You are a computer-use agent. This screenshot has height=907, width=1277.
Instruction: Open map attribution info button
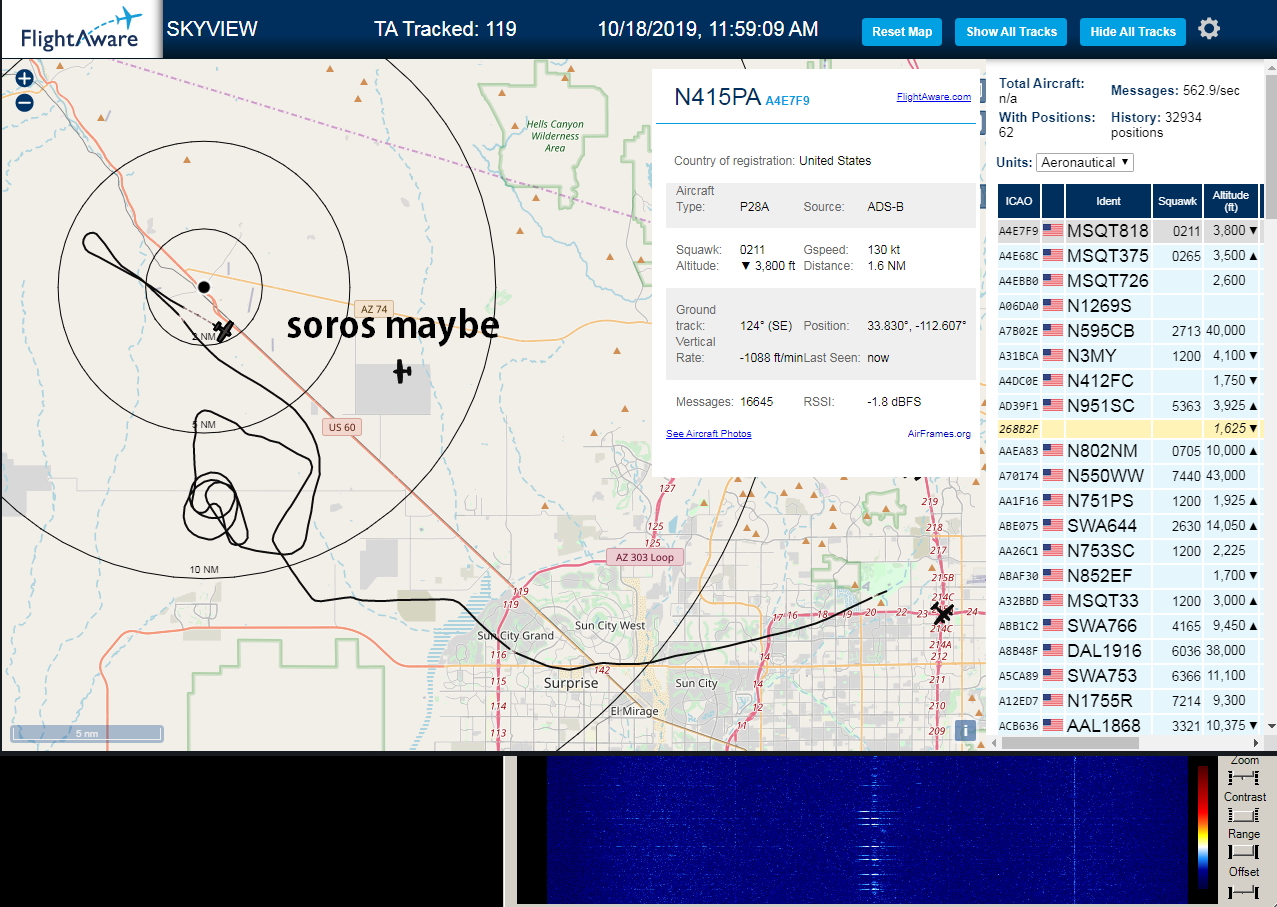pos(965,730)
